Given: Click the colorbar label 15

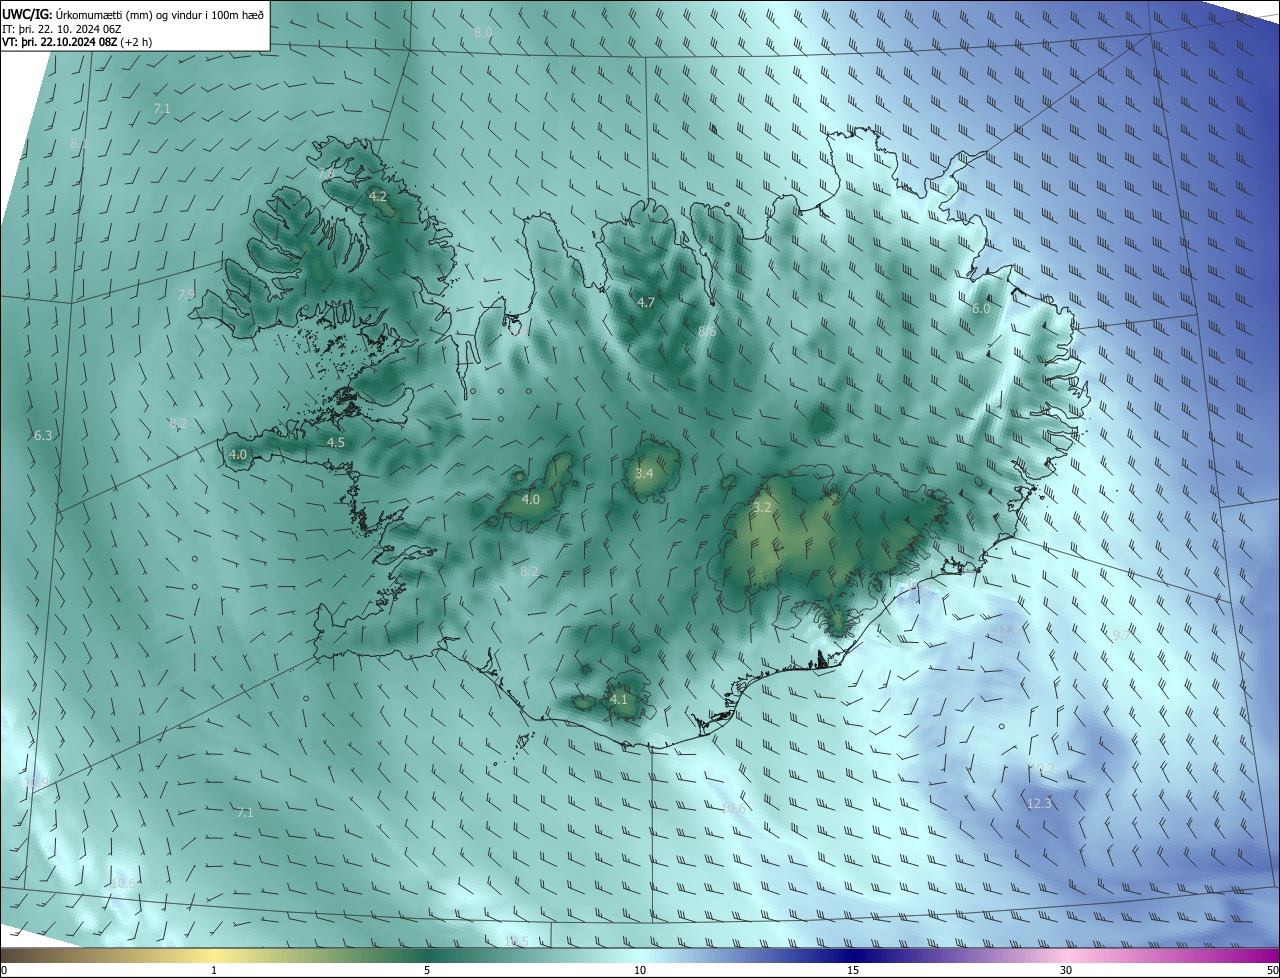Looking at the screenshot, I should 853,971.
